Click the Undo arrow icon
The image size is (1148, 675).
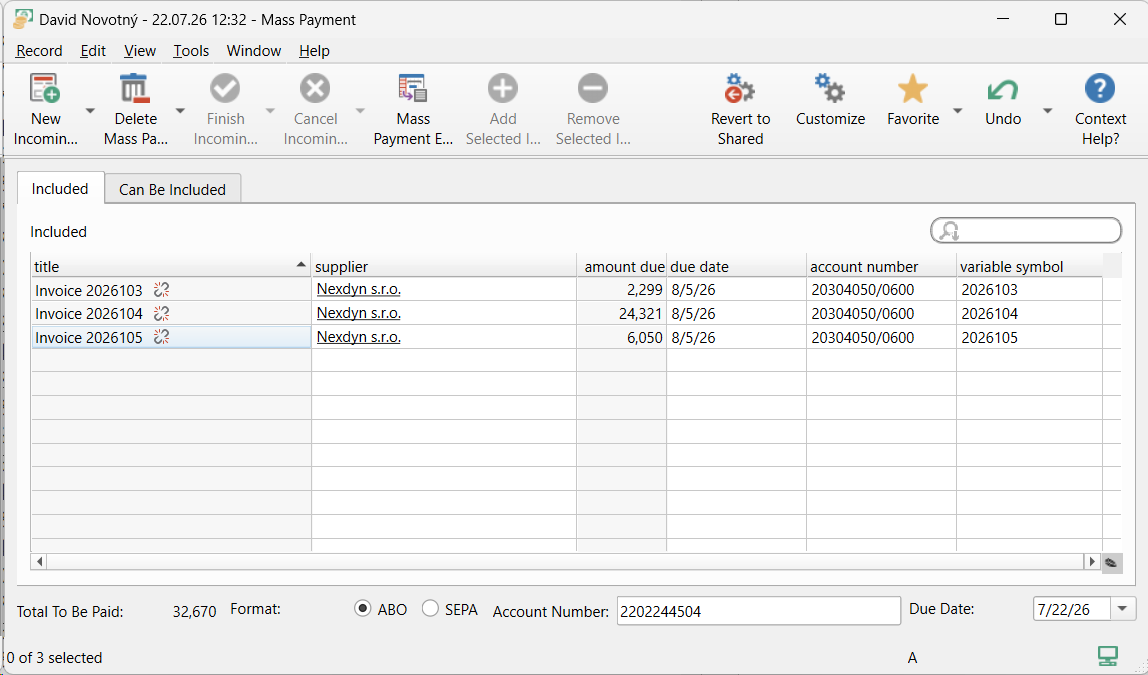1002,89
